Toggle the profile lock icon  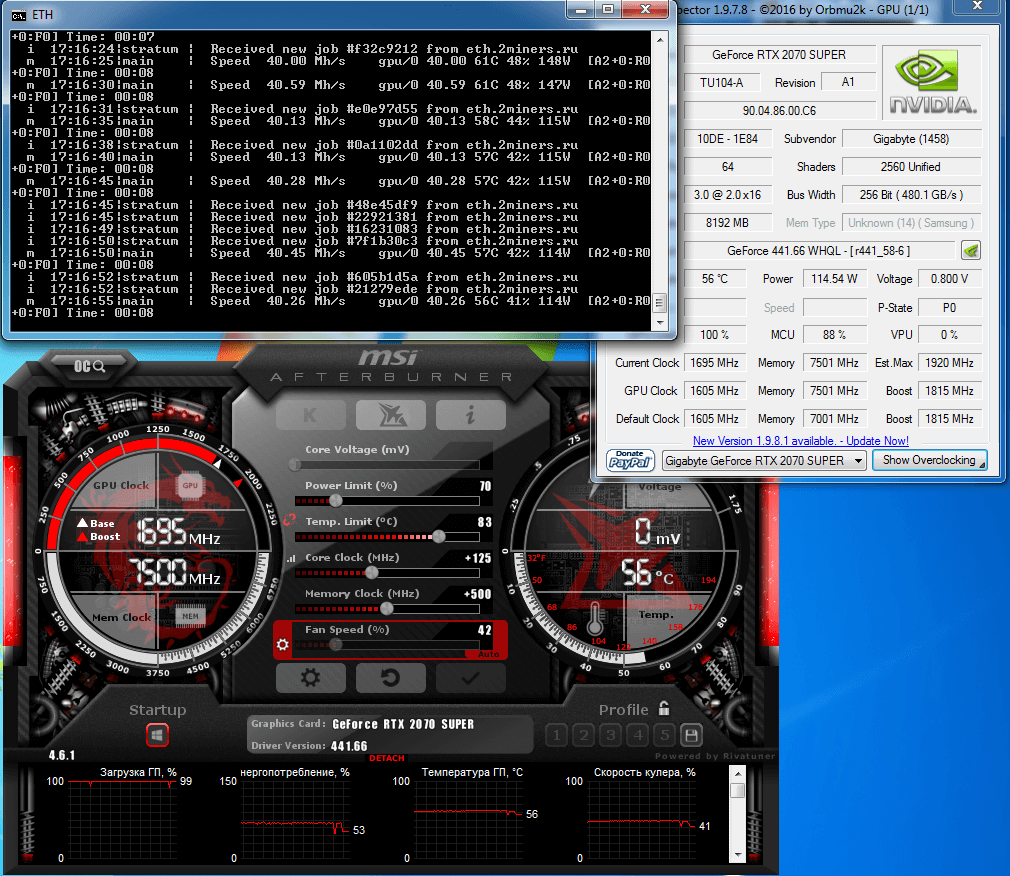tap(664, 709)
